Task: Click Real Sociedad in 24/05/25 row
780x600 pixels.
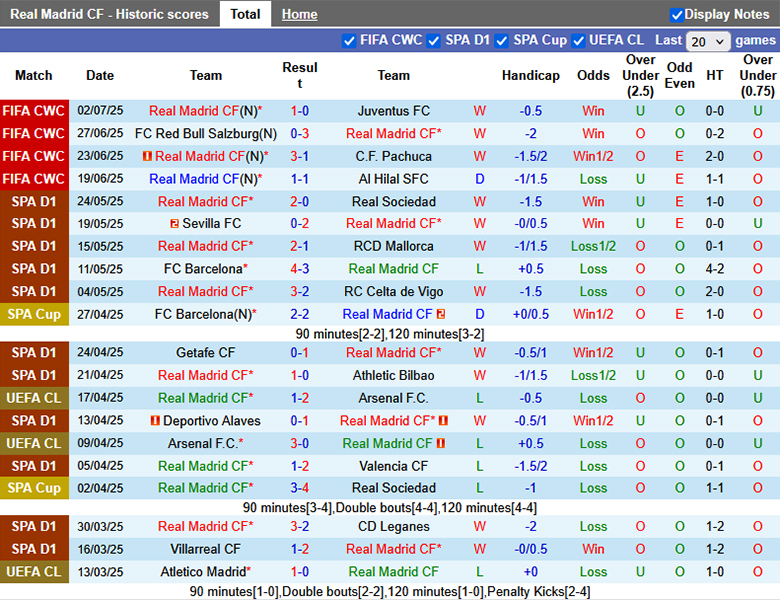Action: (x=393, y=201)
